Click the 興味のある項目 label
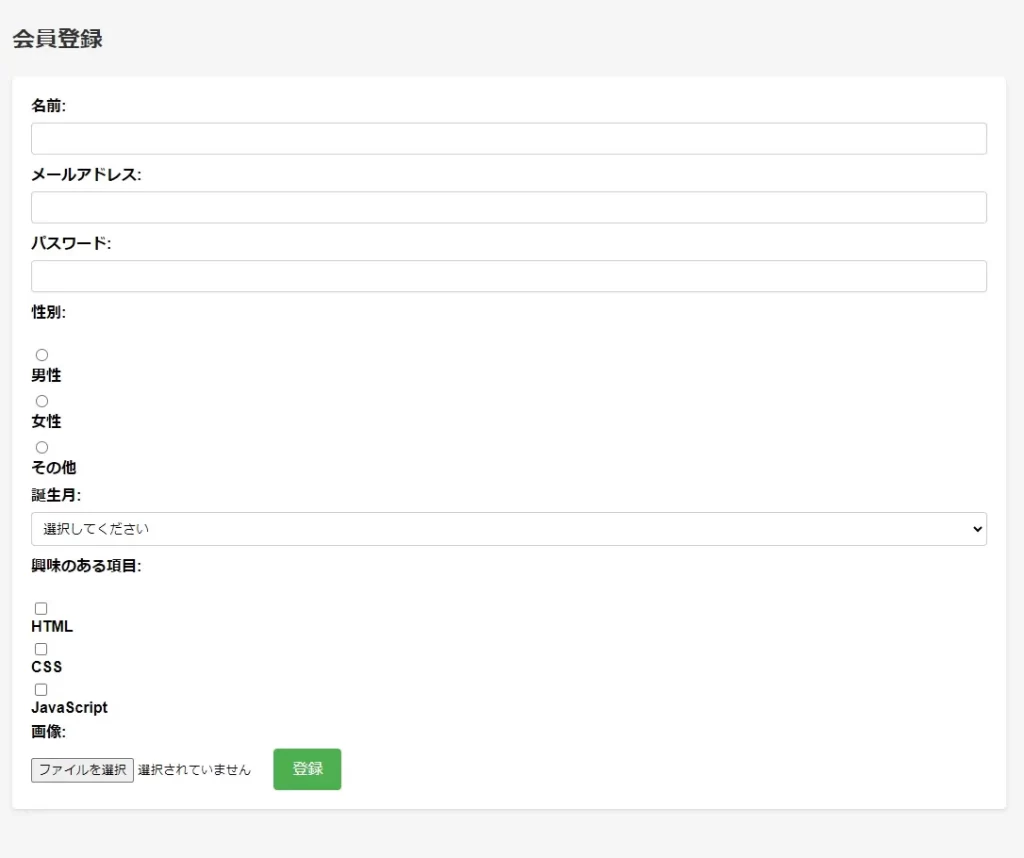The width and height of the screenshot is (1024, 858). (x=86, y=566)
